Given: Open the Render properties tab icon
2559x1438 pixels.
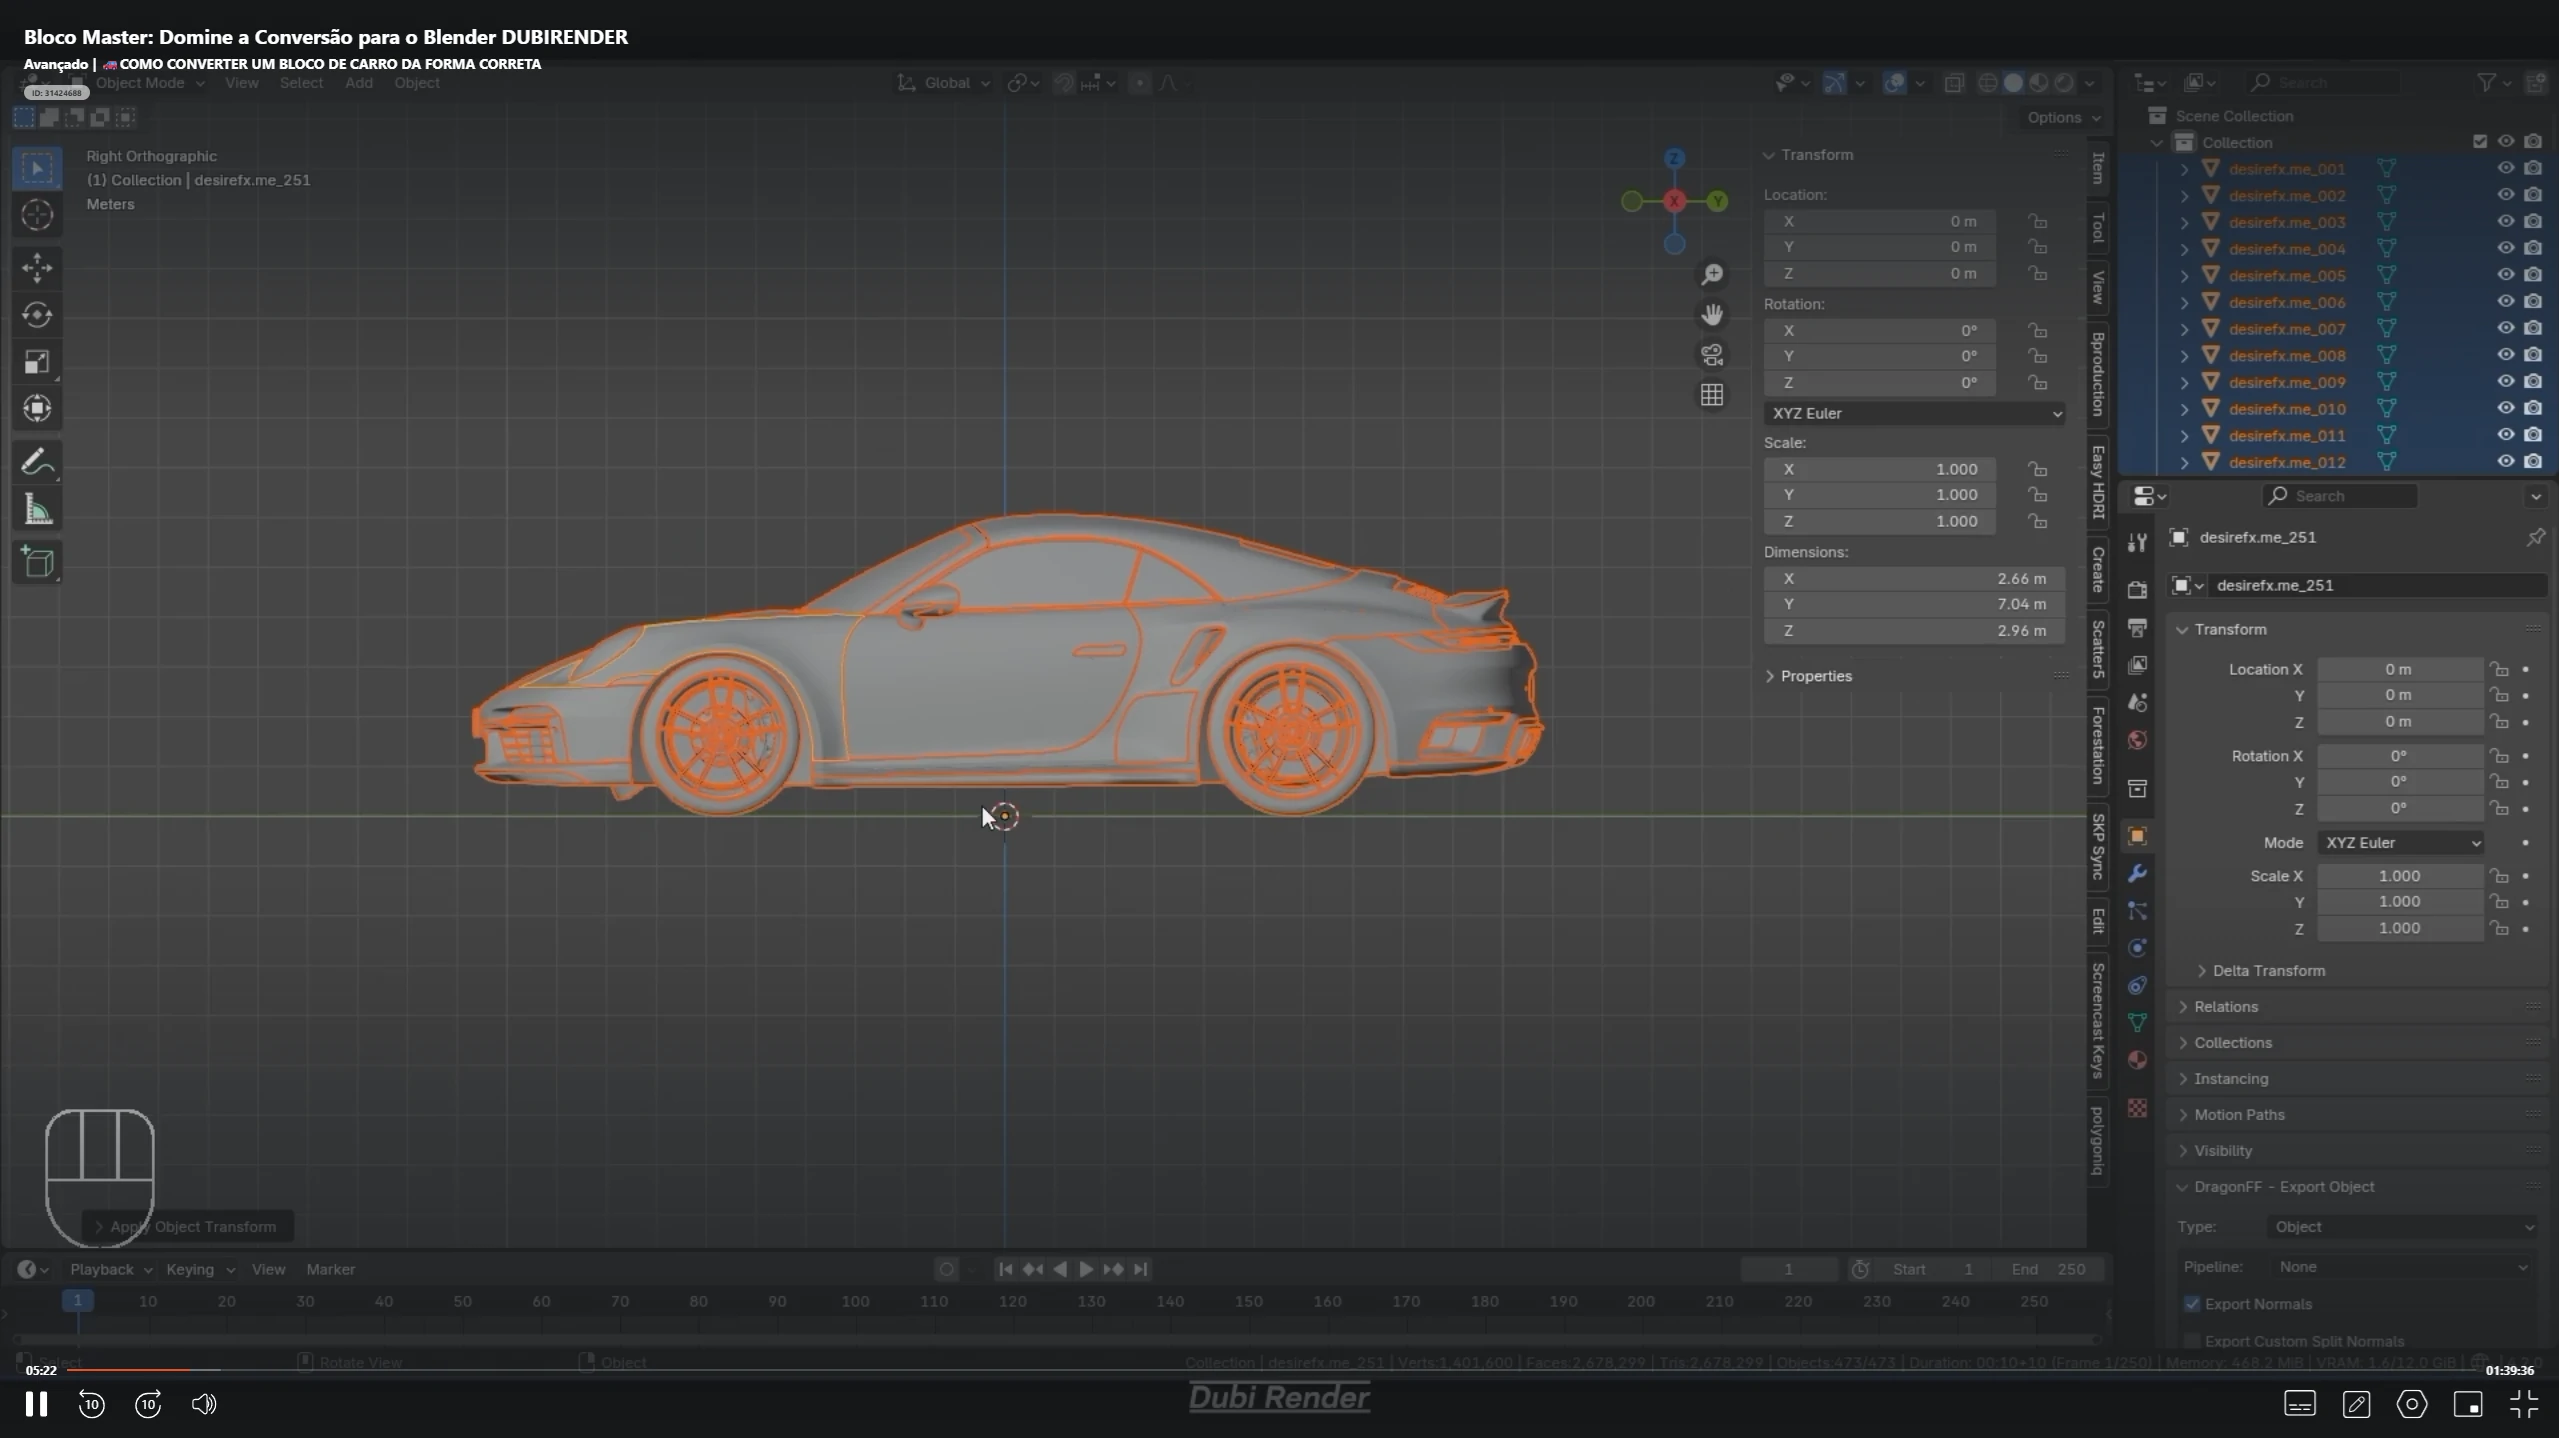Looking at the screenshot, I should click(x=2137, y=590).
